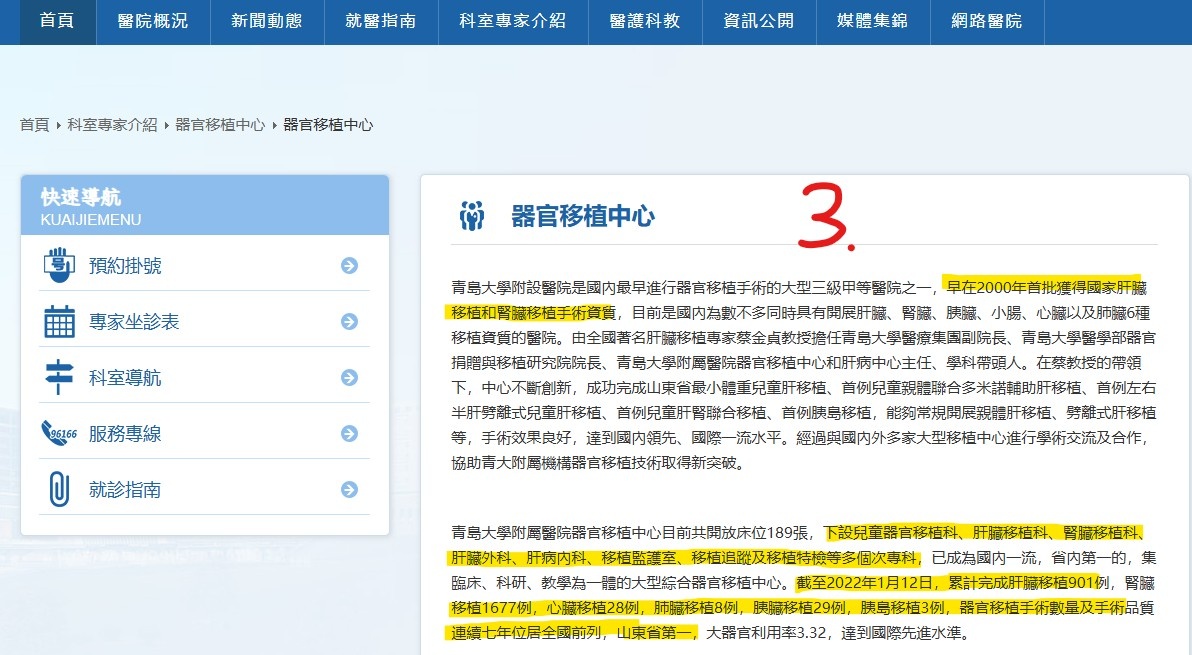Viewport: 1192px width, 655px height.
Task: Click the arrow circle in 預約掛號 row
Action: [x=349, y=265]
